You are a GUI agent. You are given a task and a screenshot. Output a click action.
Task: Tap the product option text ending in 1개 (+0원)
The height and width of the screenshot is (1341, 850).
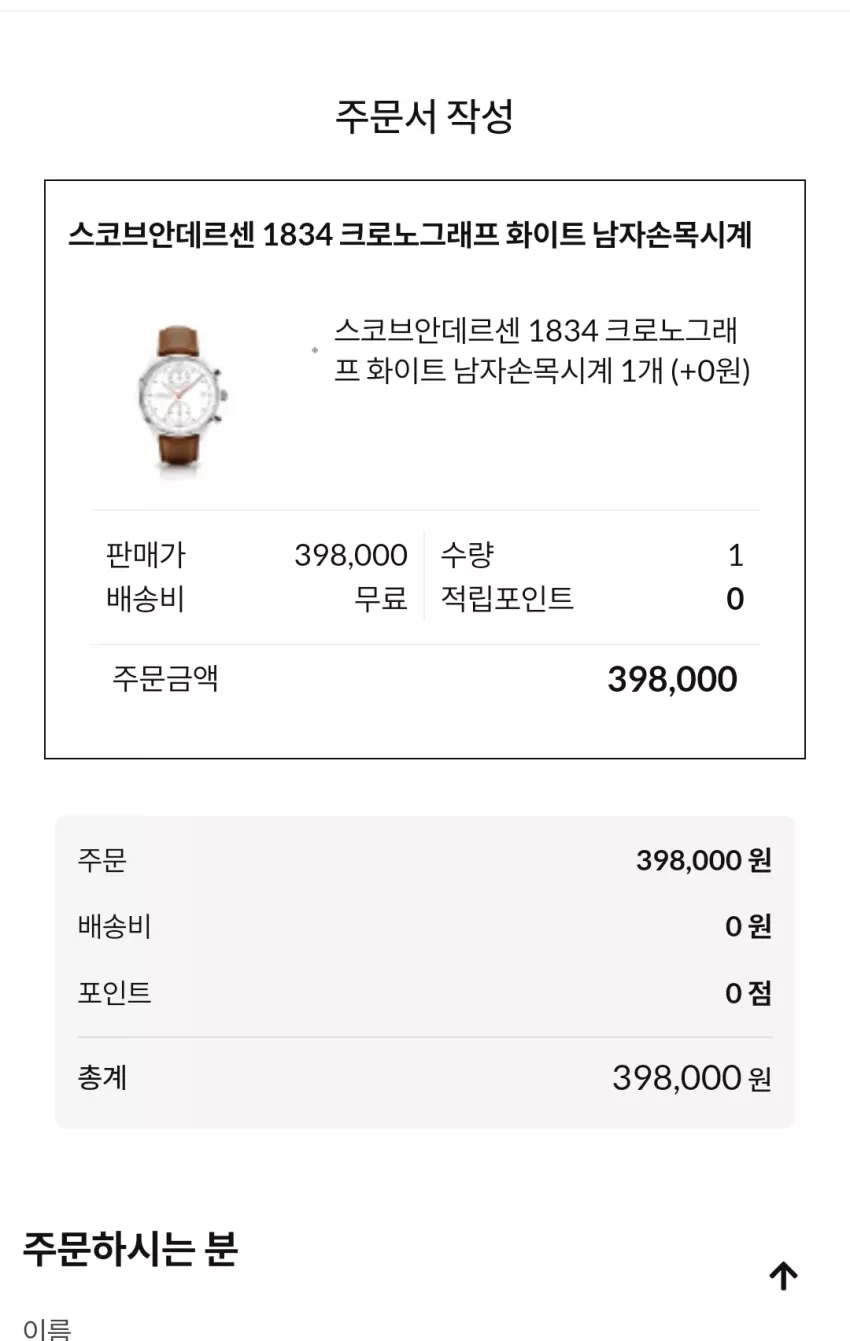click(542, 350)
